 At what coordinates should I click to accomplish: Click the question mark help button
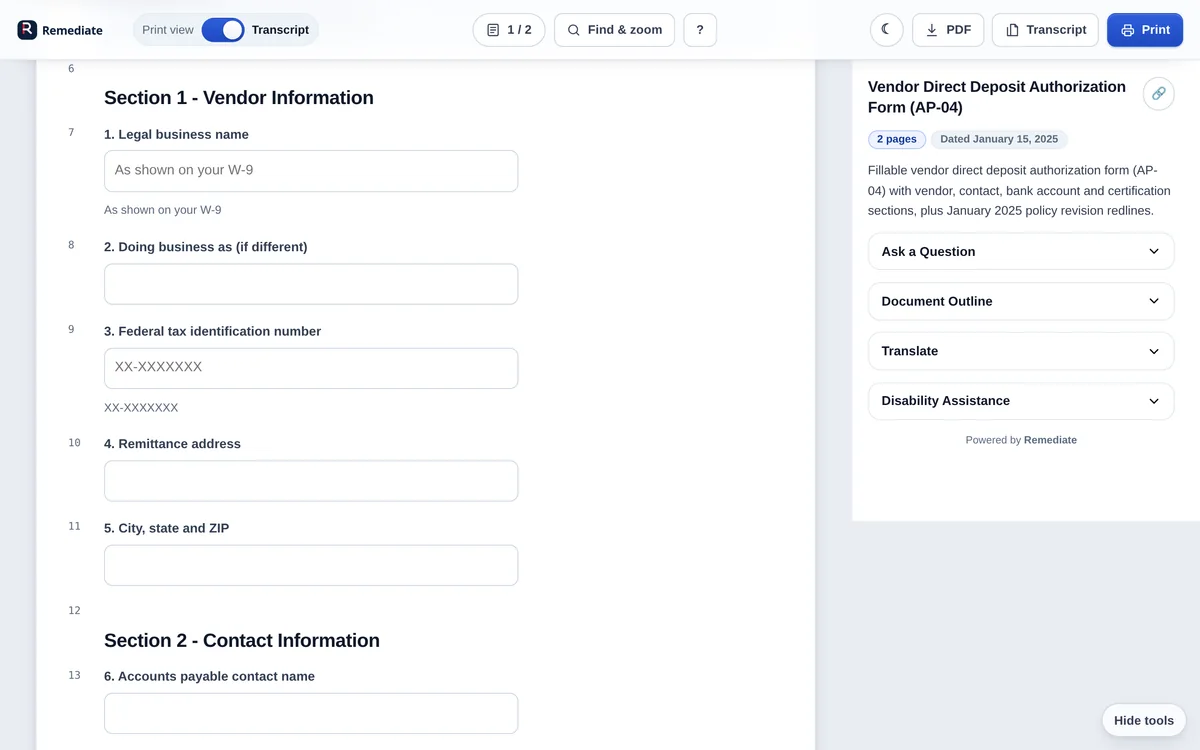pyautogui.click(x=700, y=30)
